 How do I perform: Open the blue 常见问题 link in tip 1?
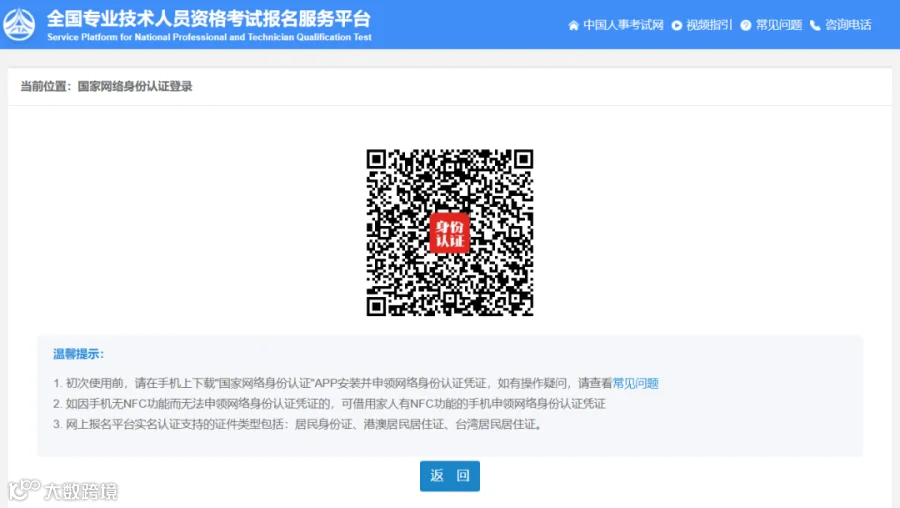[x=635, y=383]
